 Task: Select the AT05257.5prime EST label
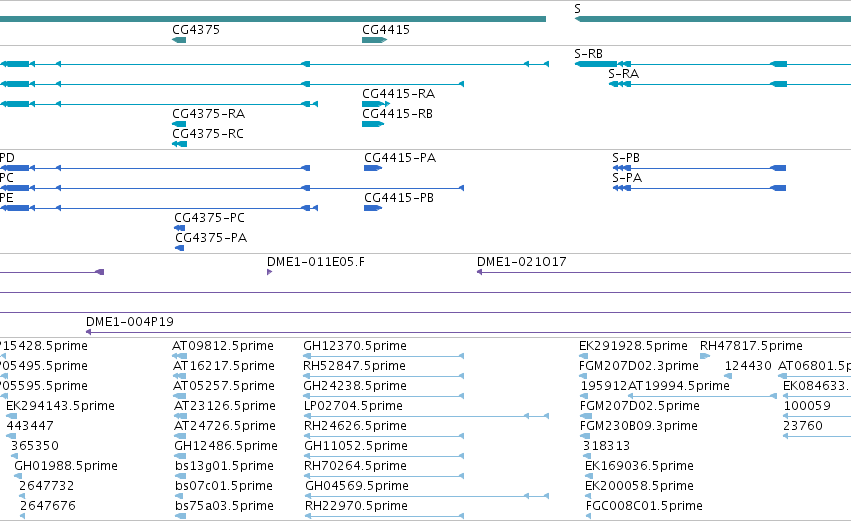(225, 386)
